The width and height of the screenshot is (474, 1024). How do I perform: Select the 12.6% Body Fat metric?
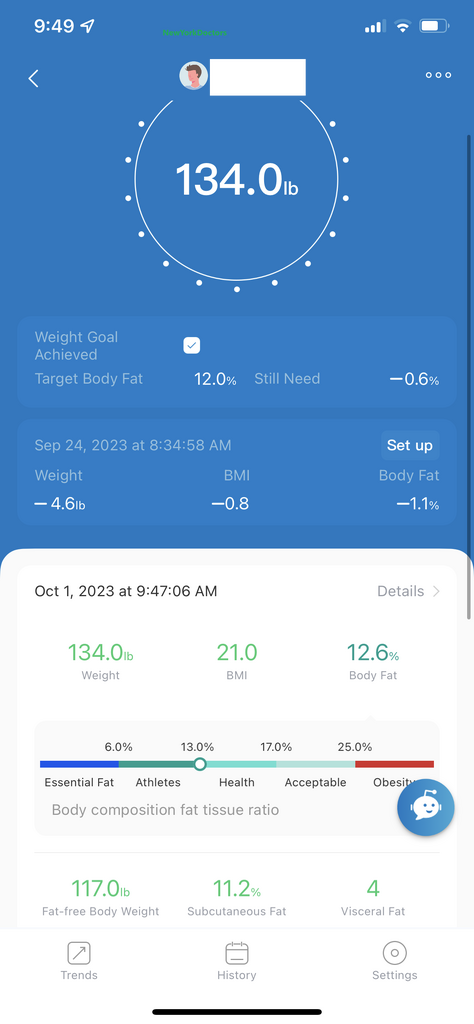(x=373, y=661)
